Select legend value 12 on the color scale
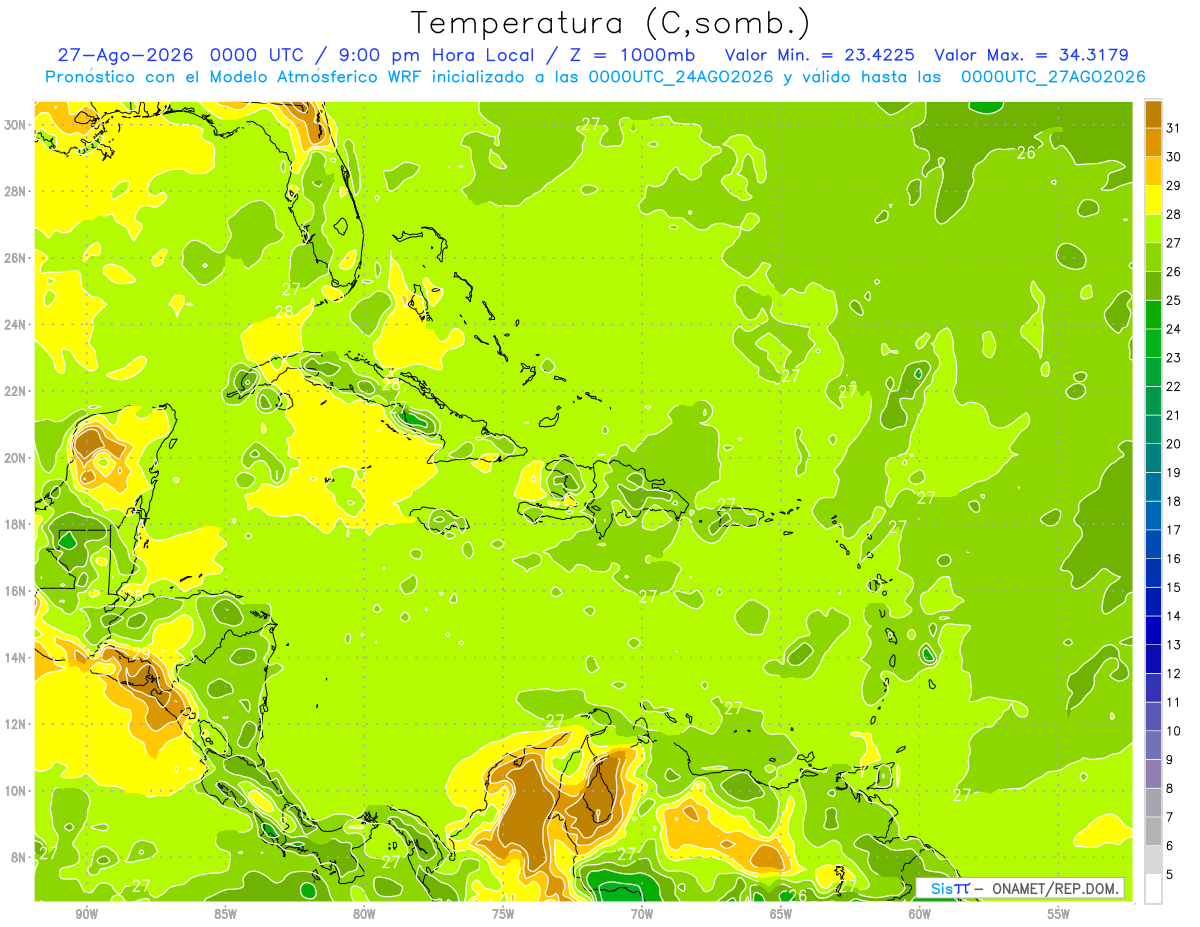The image size is (1200, 927). coord(1174,673)
